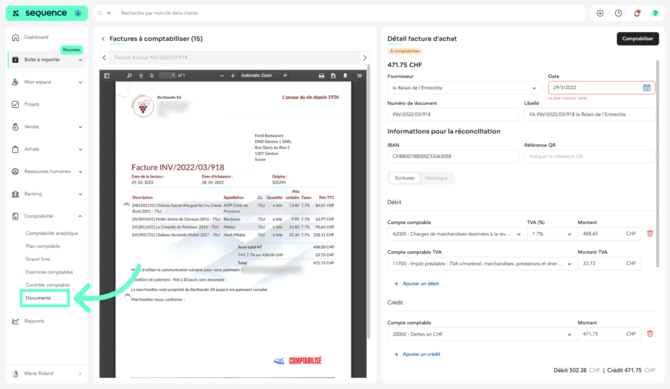Screen dimensions: 670x389
Task: Go to next PDF page
Action: 151,76
